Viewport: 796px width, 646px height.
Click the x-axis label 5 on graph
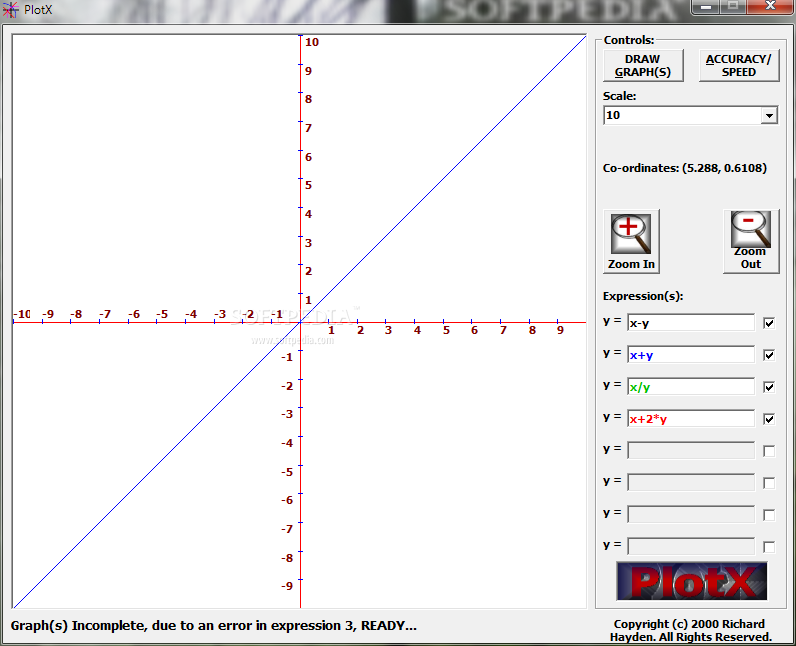click(x=446, y=330)
